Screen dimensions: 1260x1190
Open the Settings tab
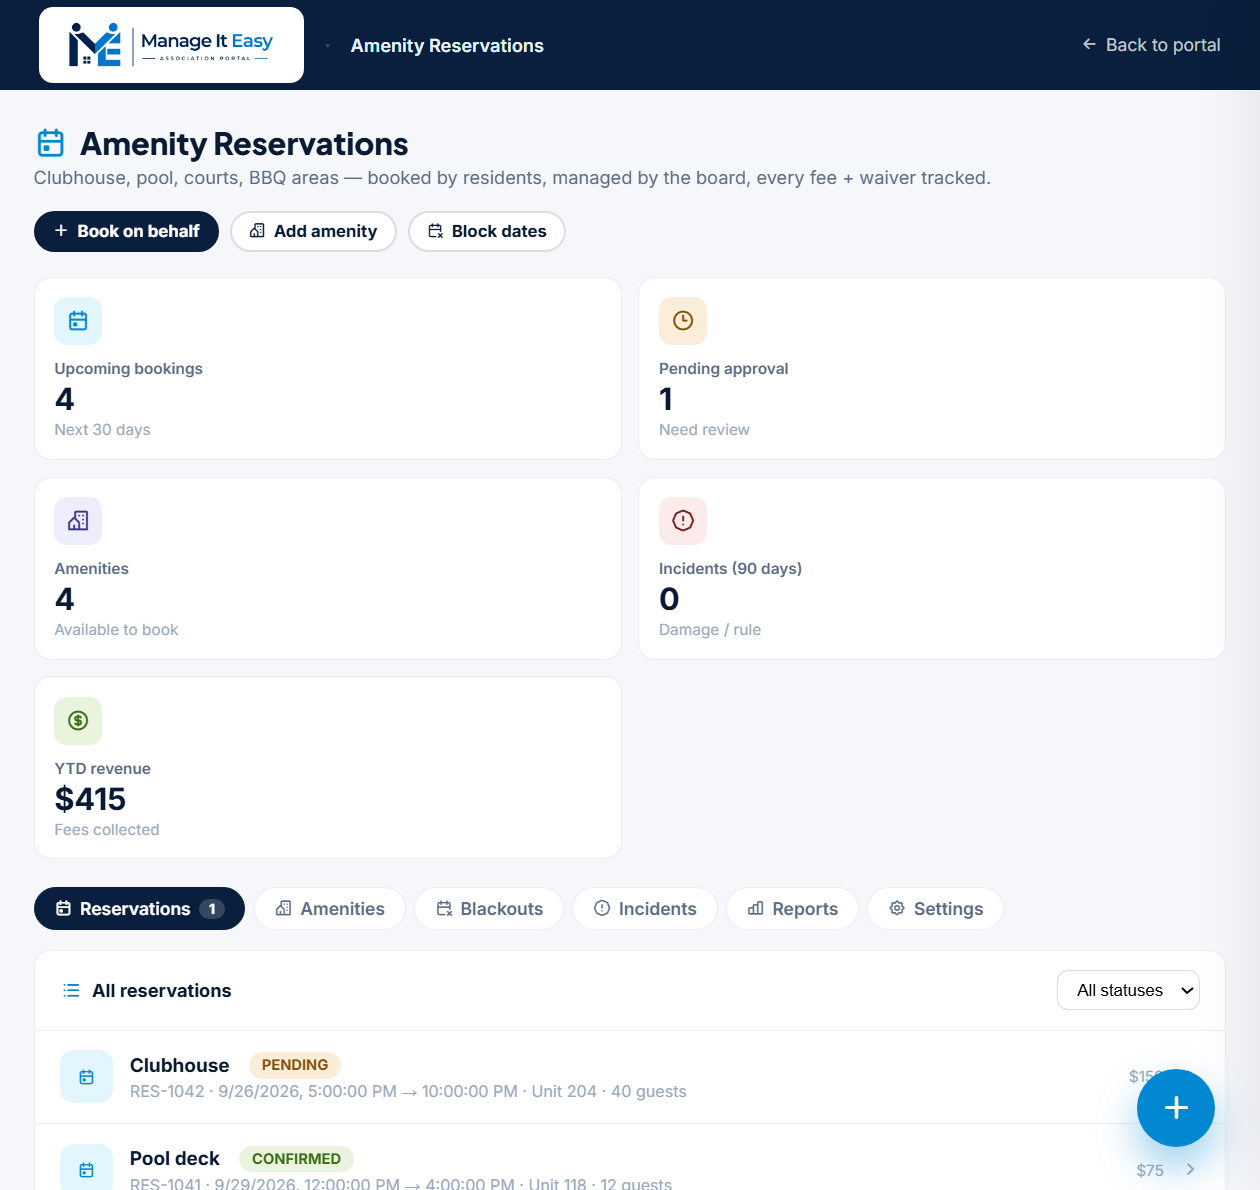point(935,908)
